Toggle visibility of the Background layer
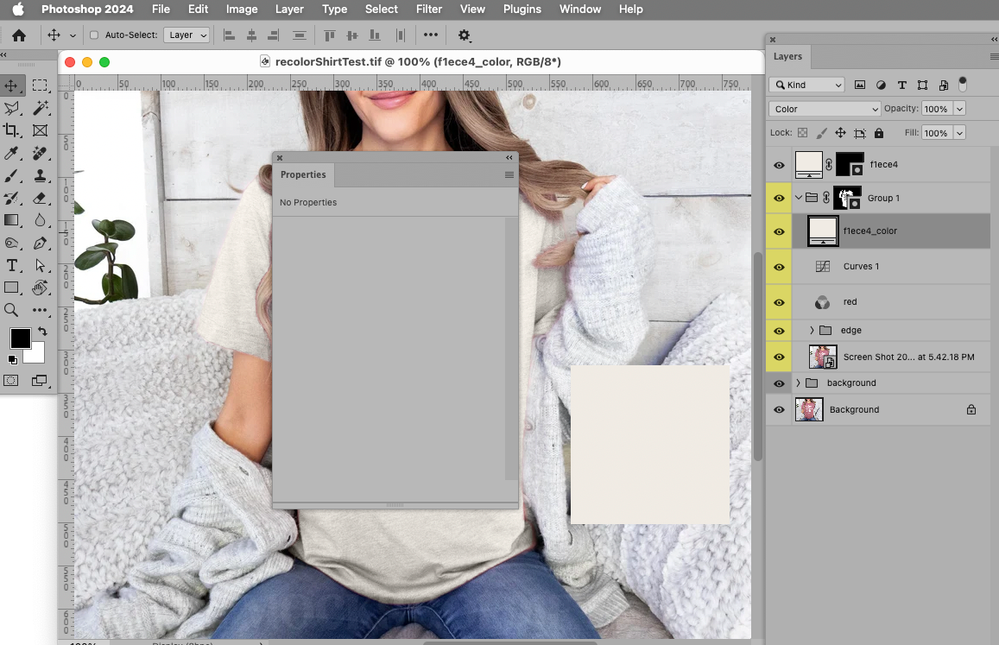This screenshot has height=645, width=999. click(x=779, y=410)
